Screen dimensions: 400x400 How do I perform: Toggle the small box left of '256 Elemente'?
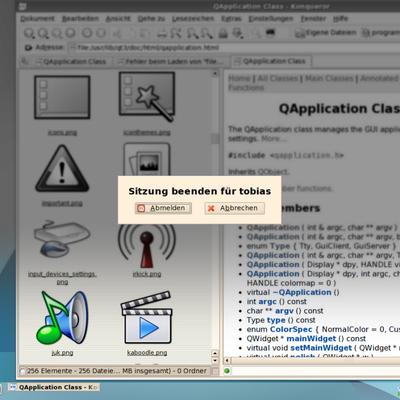[22, 371]
